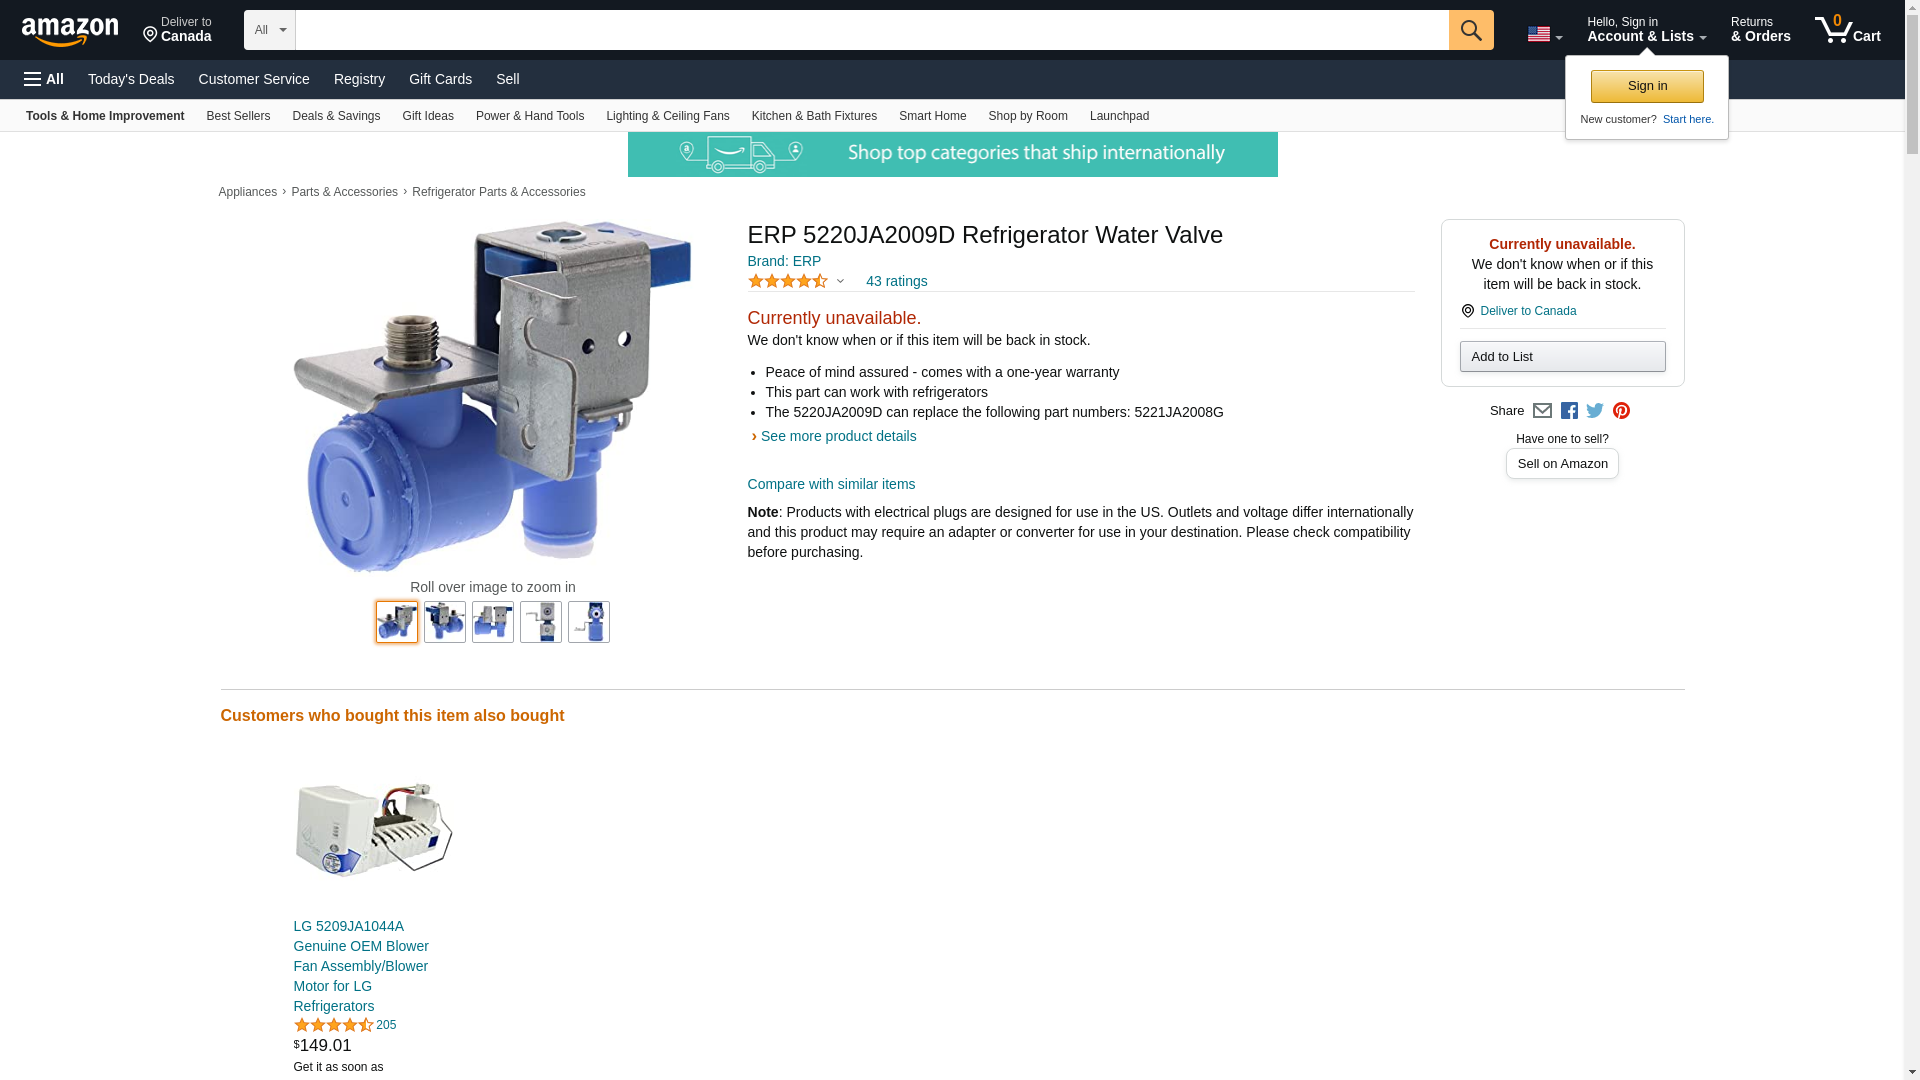Open the Amazon logo home link
The height and width of the screenshot is (1080, 1920).
(70, 31)
